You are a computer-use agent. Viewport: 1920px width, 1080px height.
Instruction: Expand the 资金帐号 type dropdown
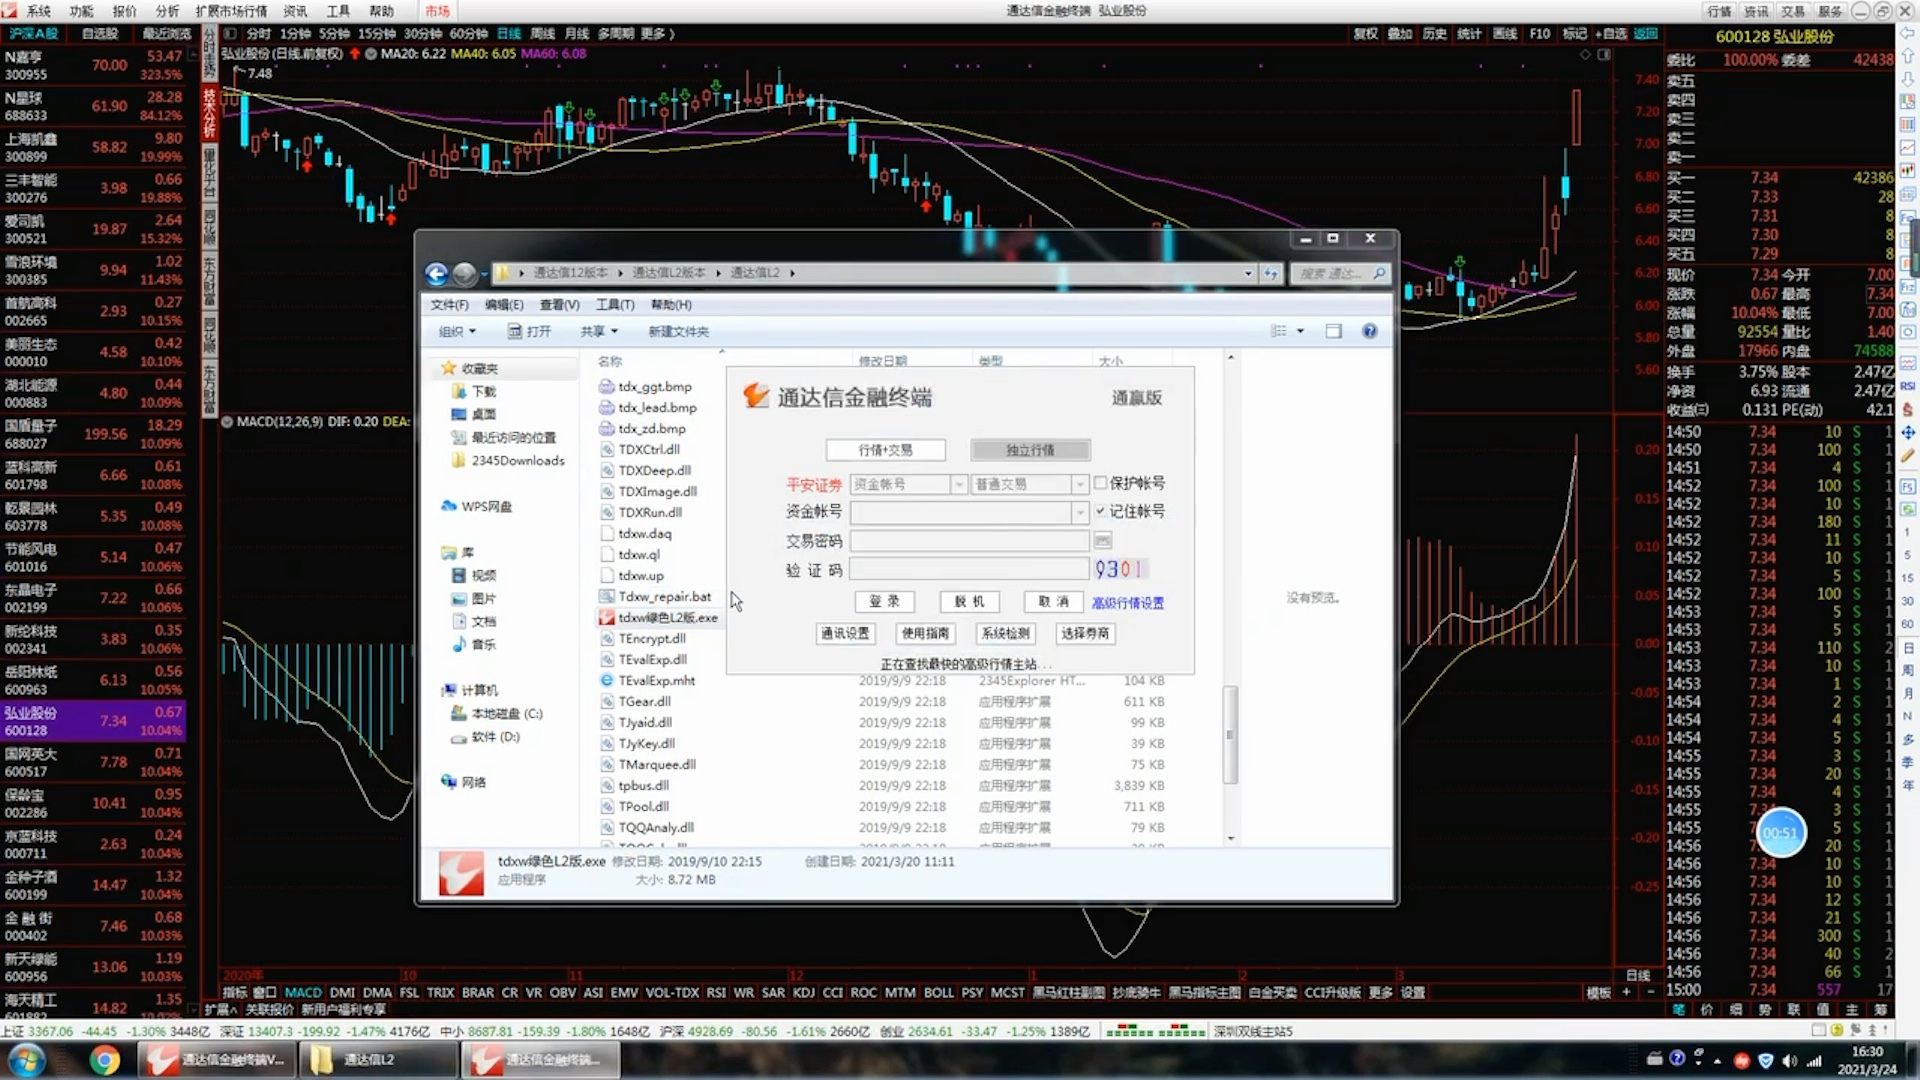[958, 484]
